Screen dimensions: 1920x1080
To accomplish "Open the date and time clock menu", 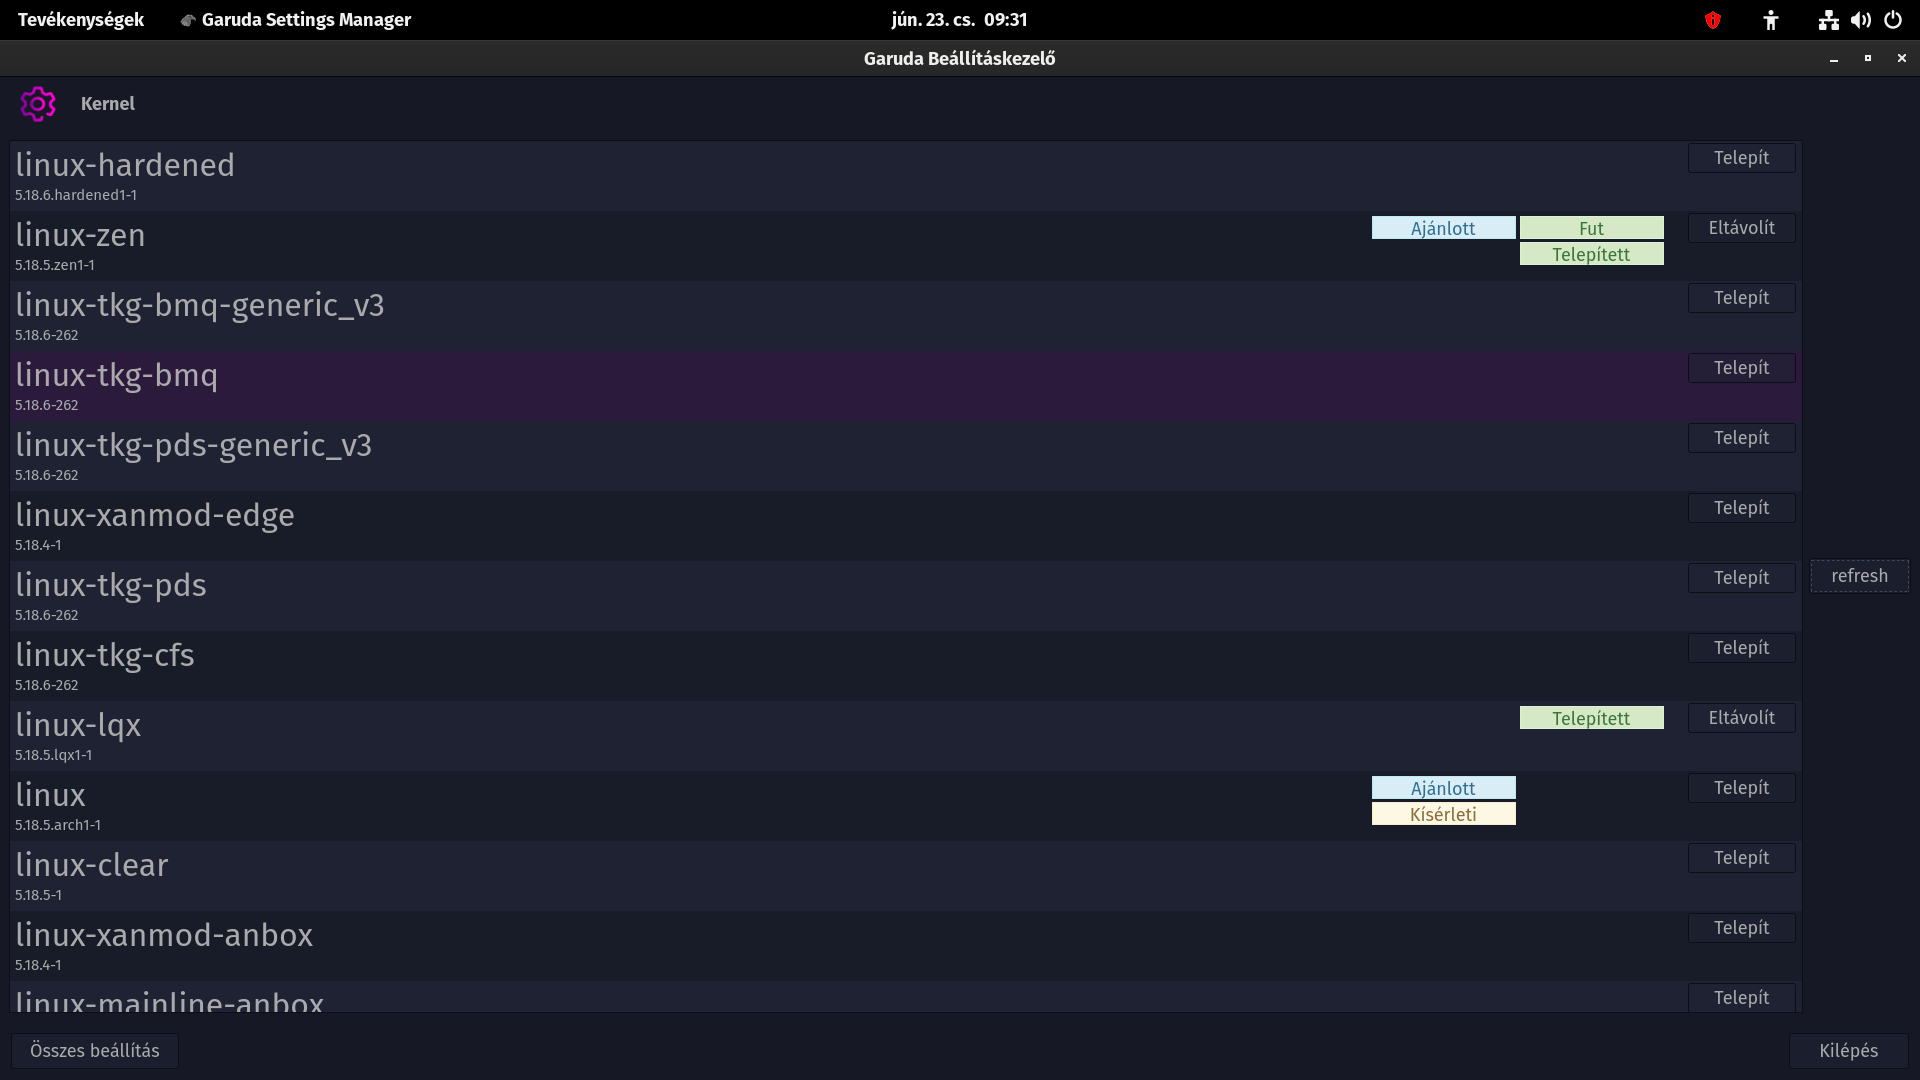I will point(959,20).
